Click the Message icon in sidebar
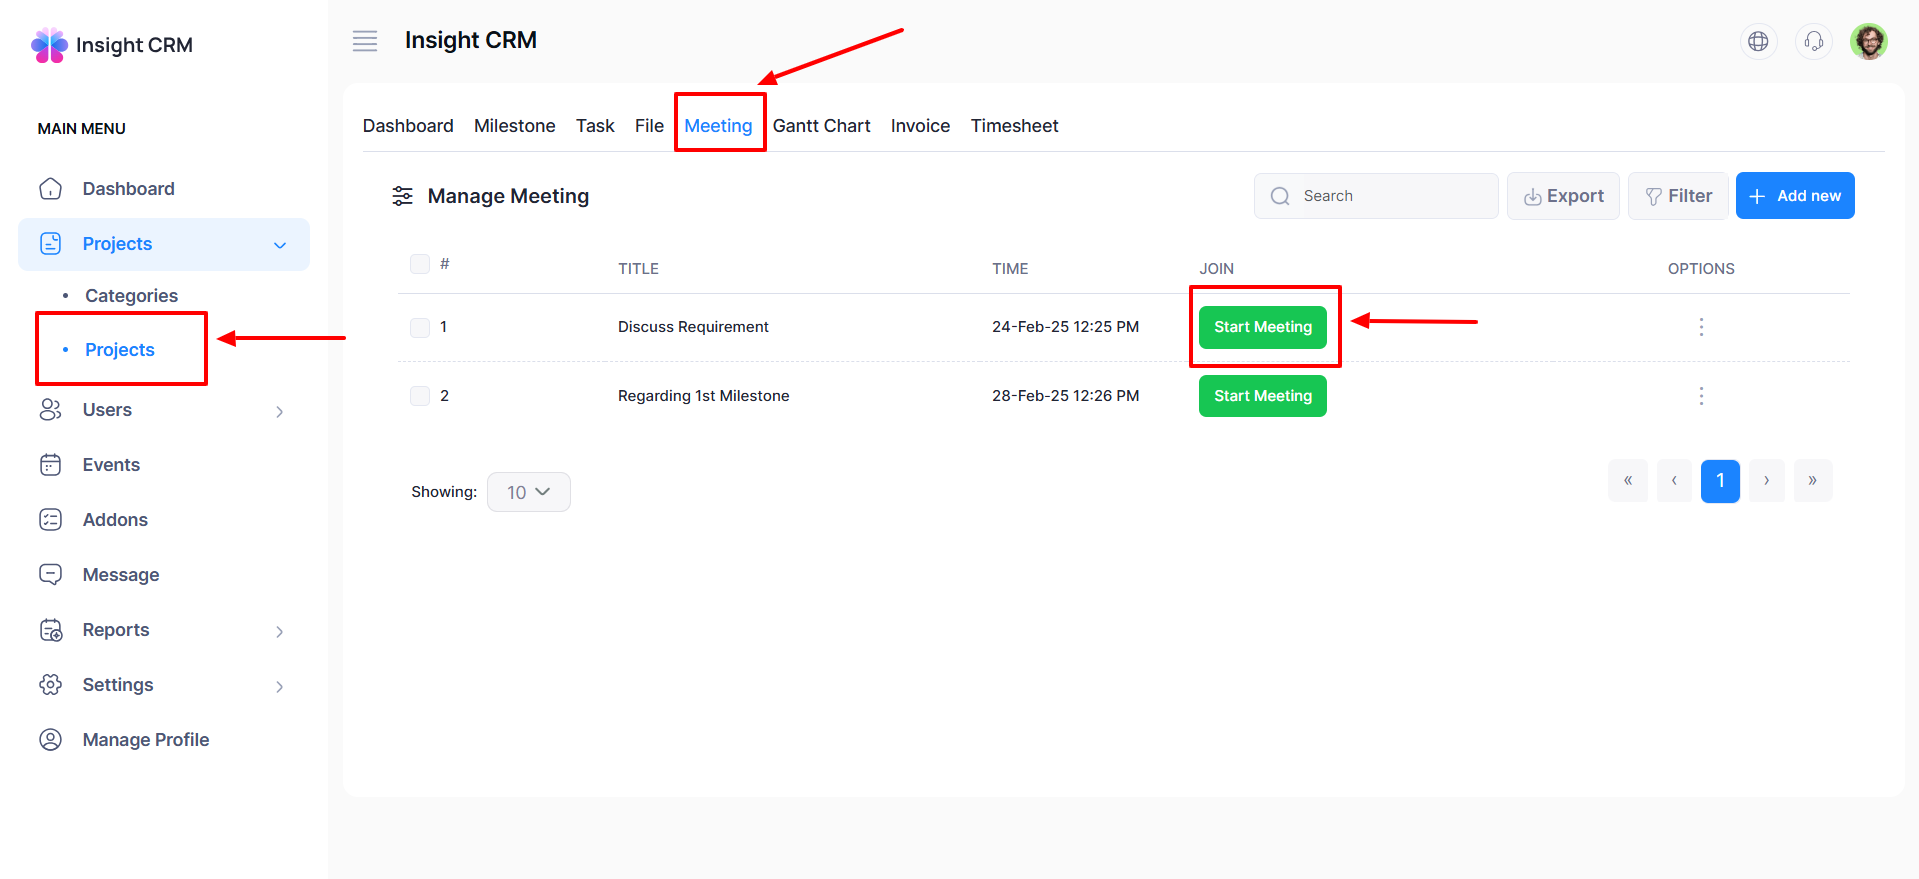 coord(50,575)
